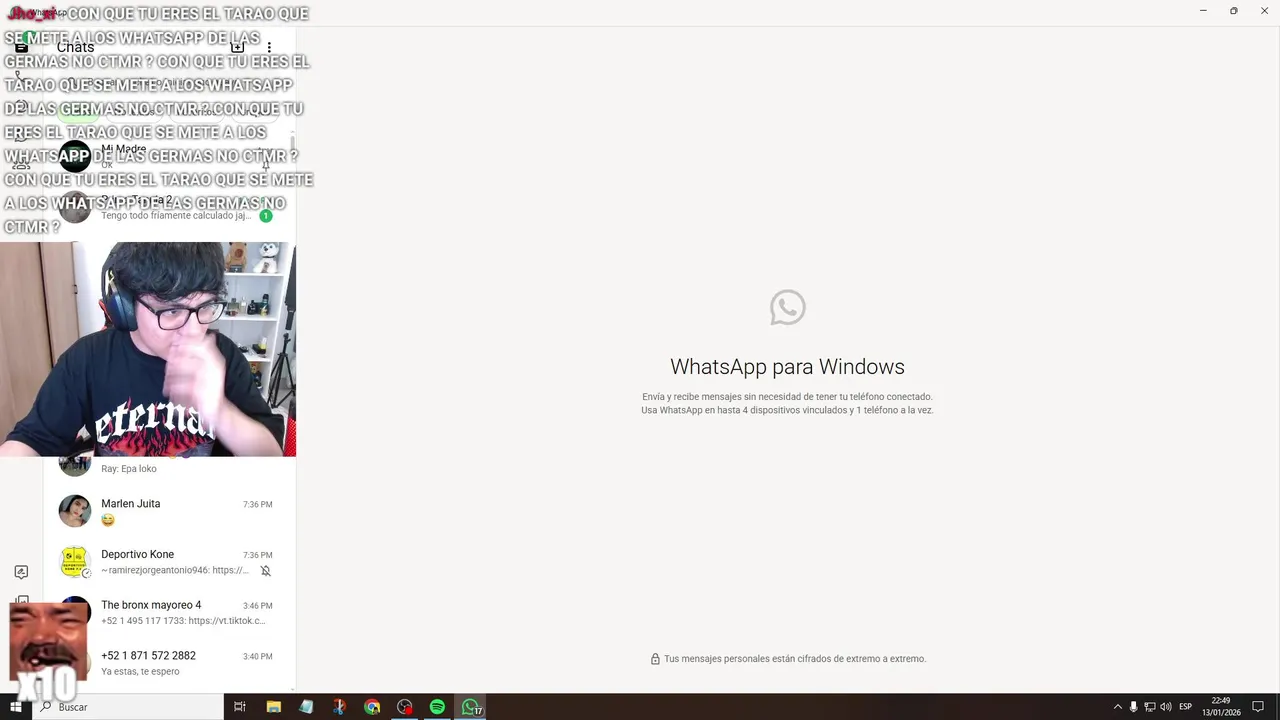Open the Marlen Juita chat

167,511
